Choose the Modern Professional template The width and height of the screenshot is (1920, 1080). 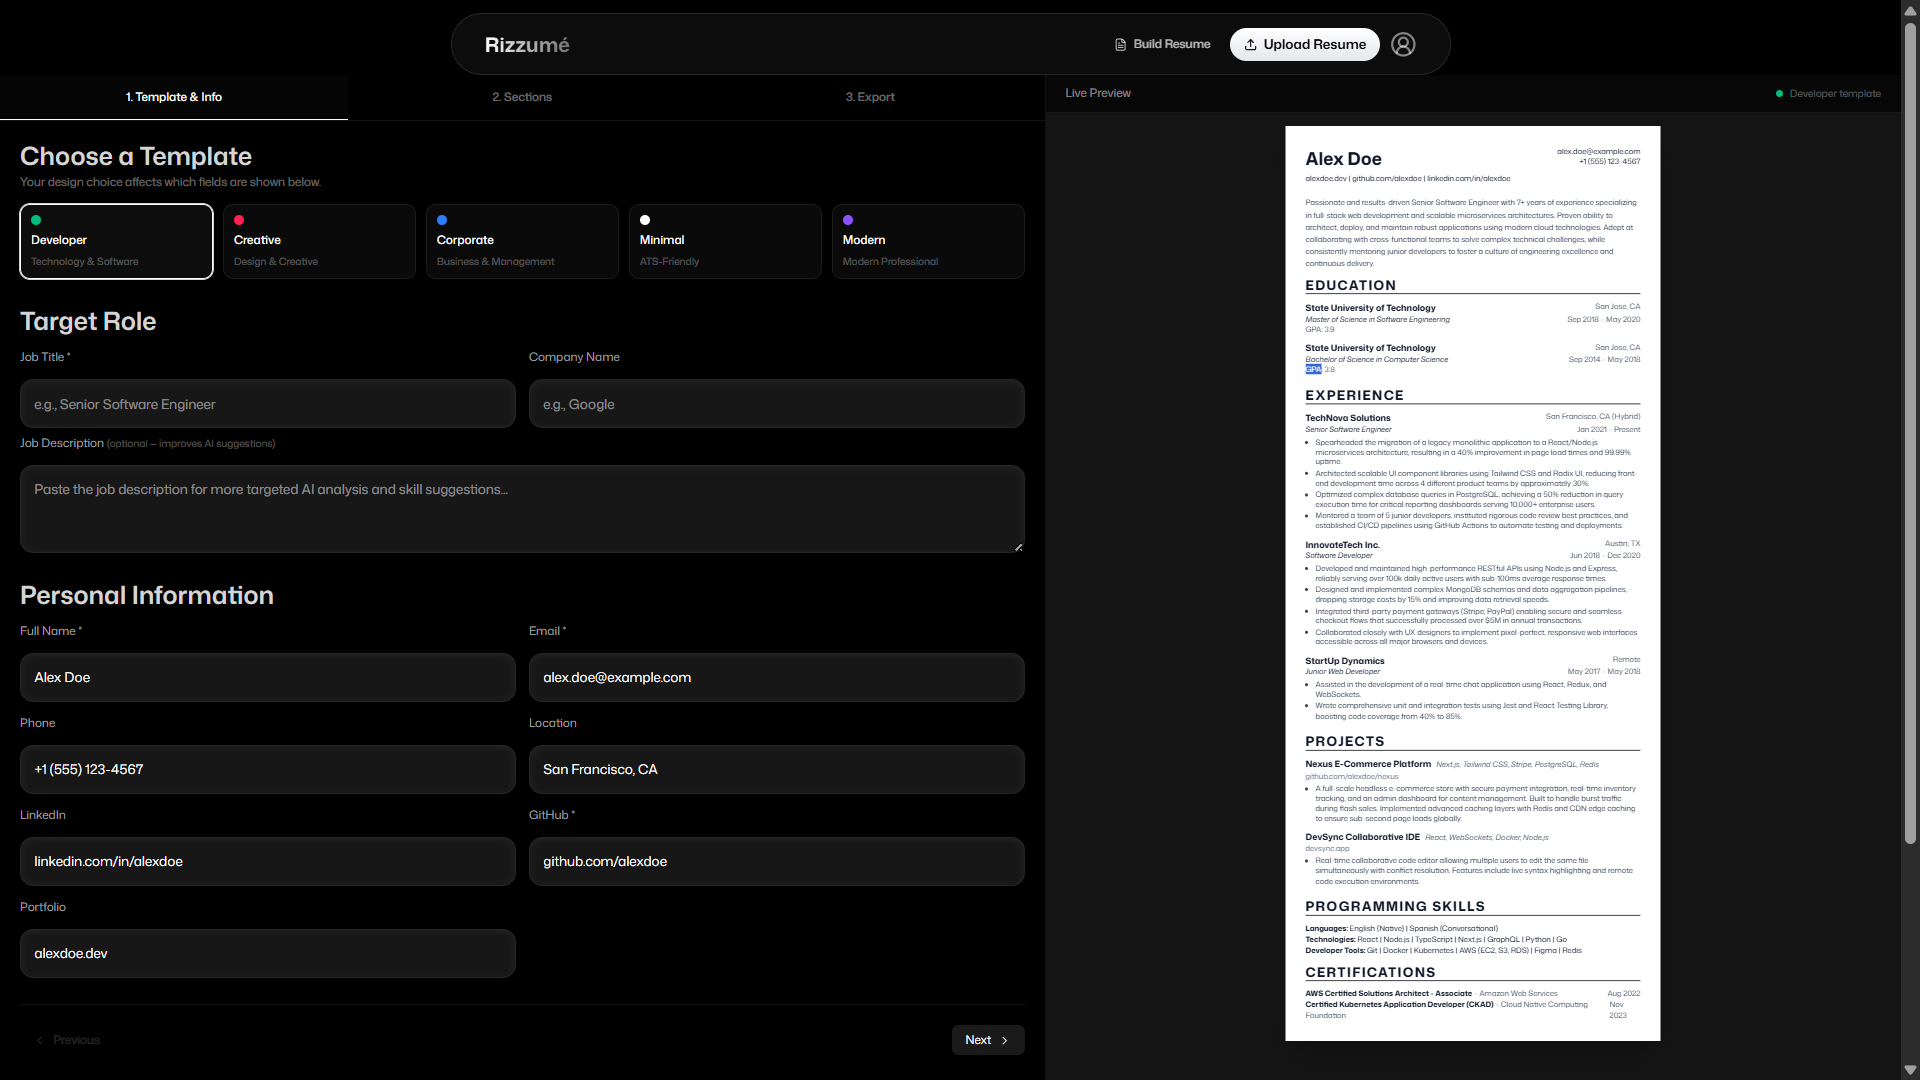(928, 241)
